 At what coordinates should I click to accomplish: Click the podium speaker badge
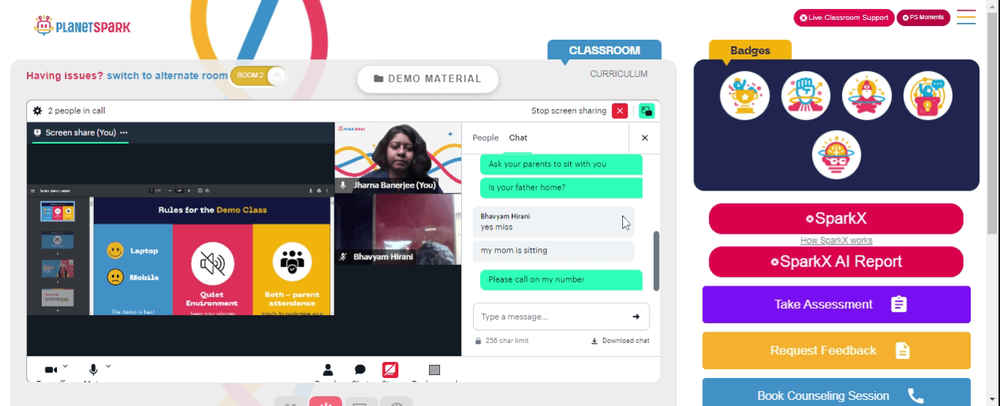coord(928,96)
